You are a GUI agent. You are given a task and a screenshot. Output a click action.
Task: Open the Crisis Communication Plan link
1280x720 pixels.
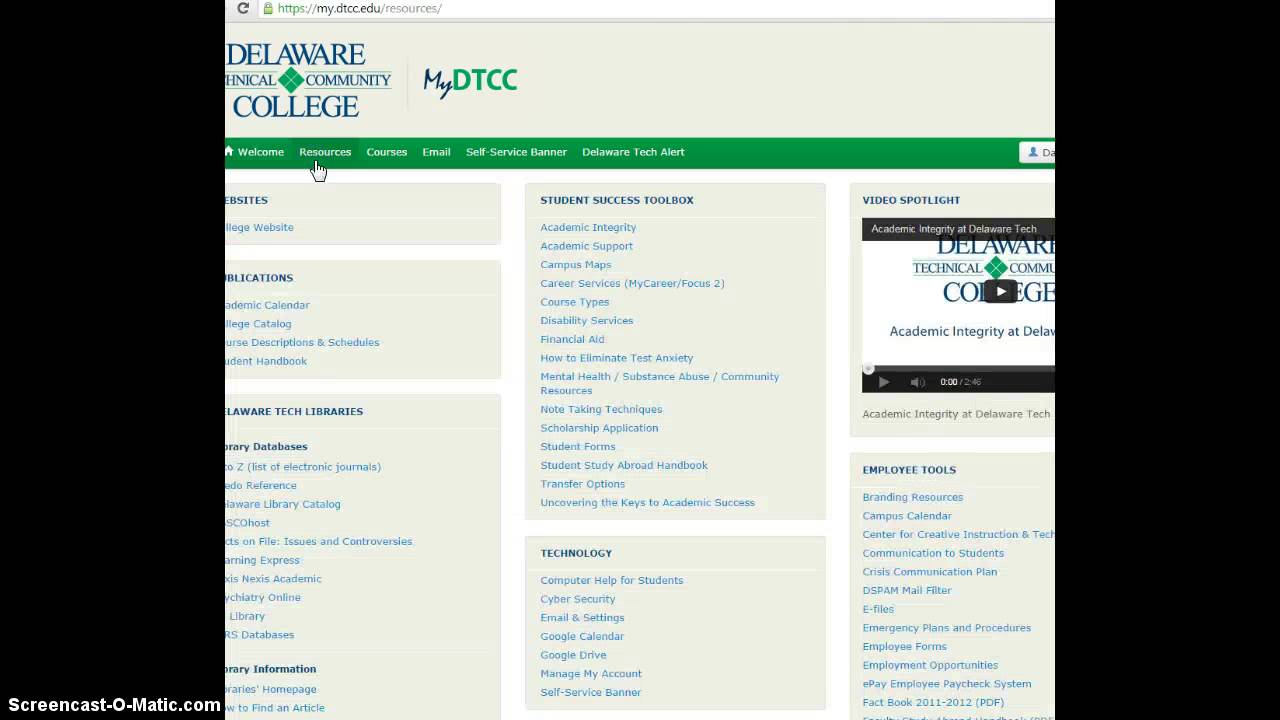pyautogui.click(x=930, y=572)
